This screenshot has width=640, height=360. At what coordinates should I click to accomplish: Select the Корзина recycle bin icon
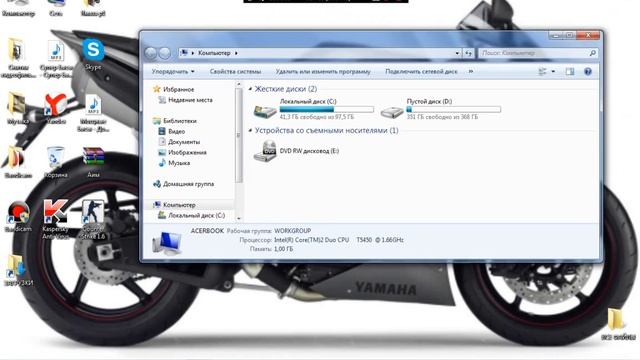[56, 162]
